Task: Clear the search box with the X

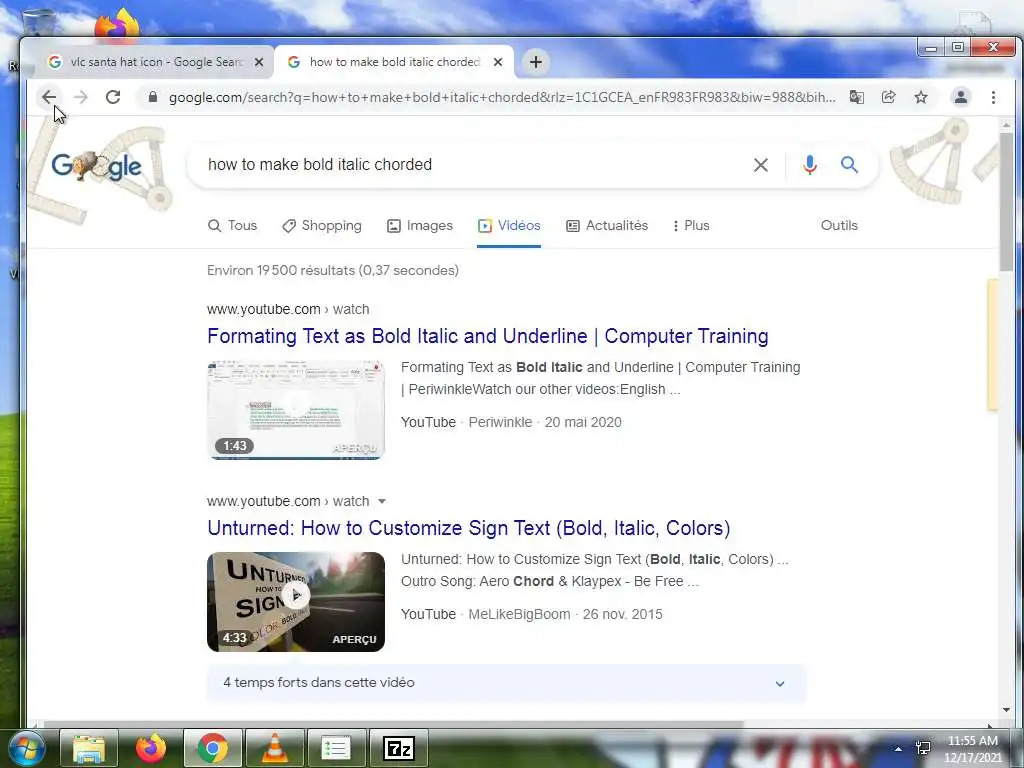Action: tap(761, 165)
